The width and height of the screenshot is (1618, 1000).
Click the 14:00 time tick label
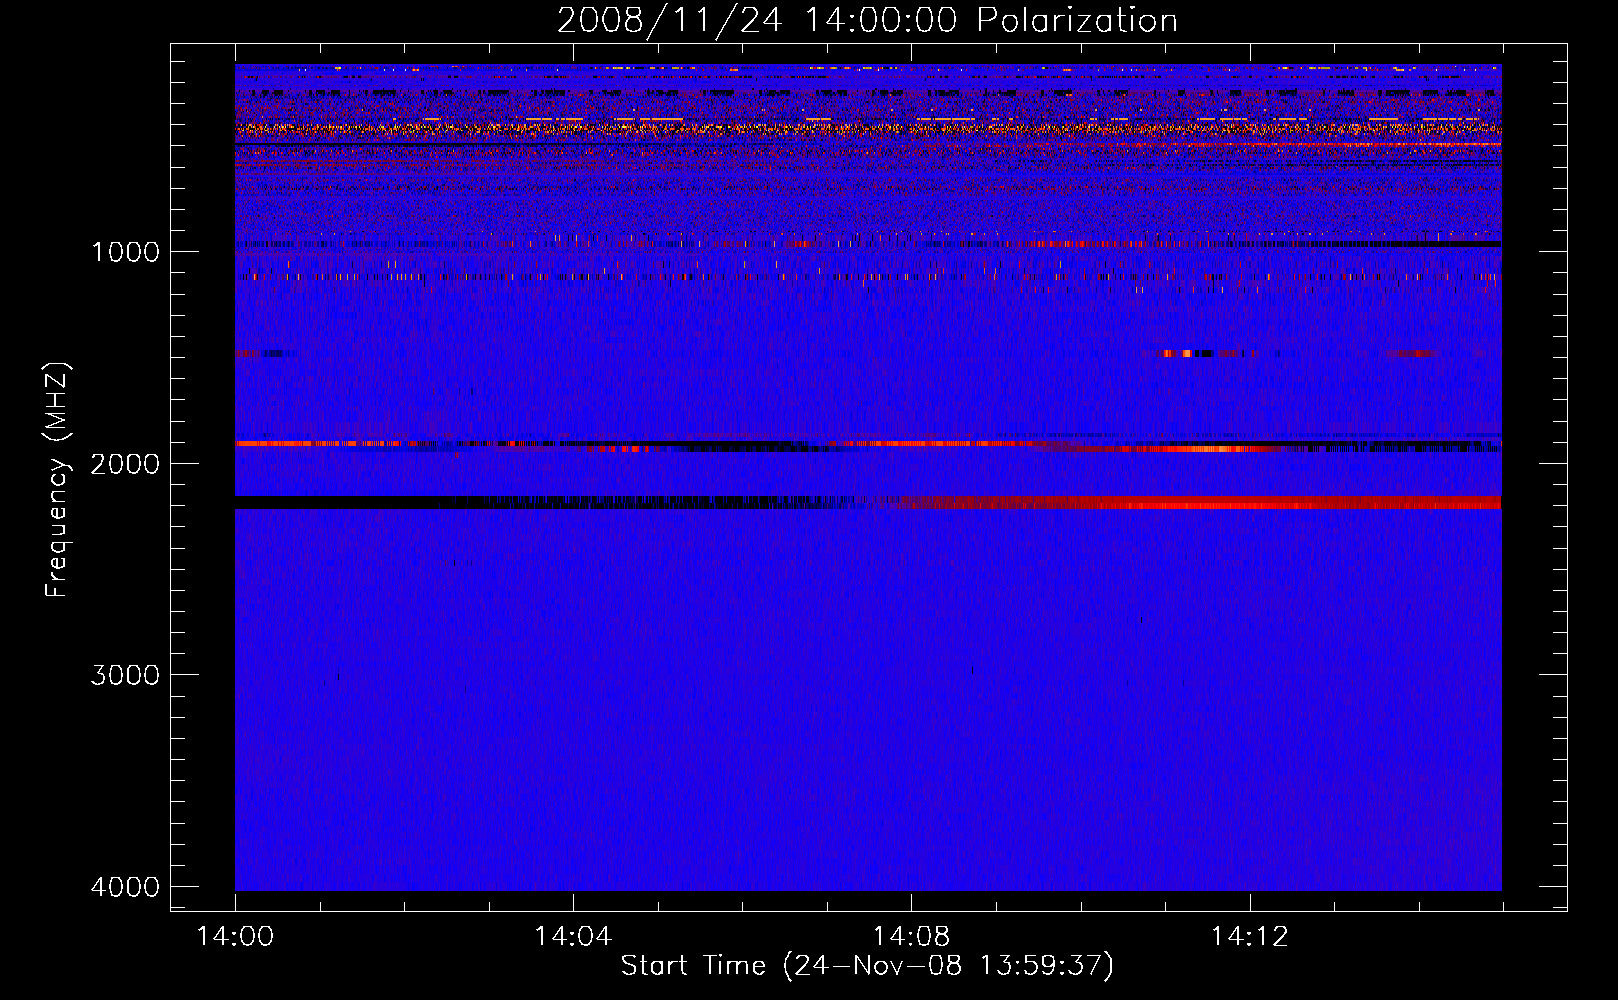(235, 937)
